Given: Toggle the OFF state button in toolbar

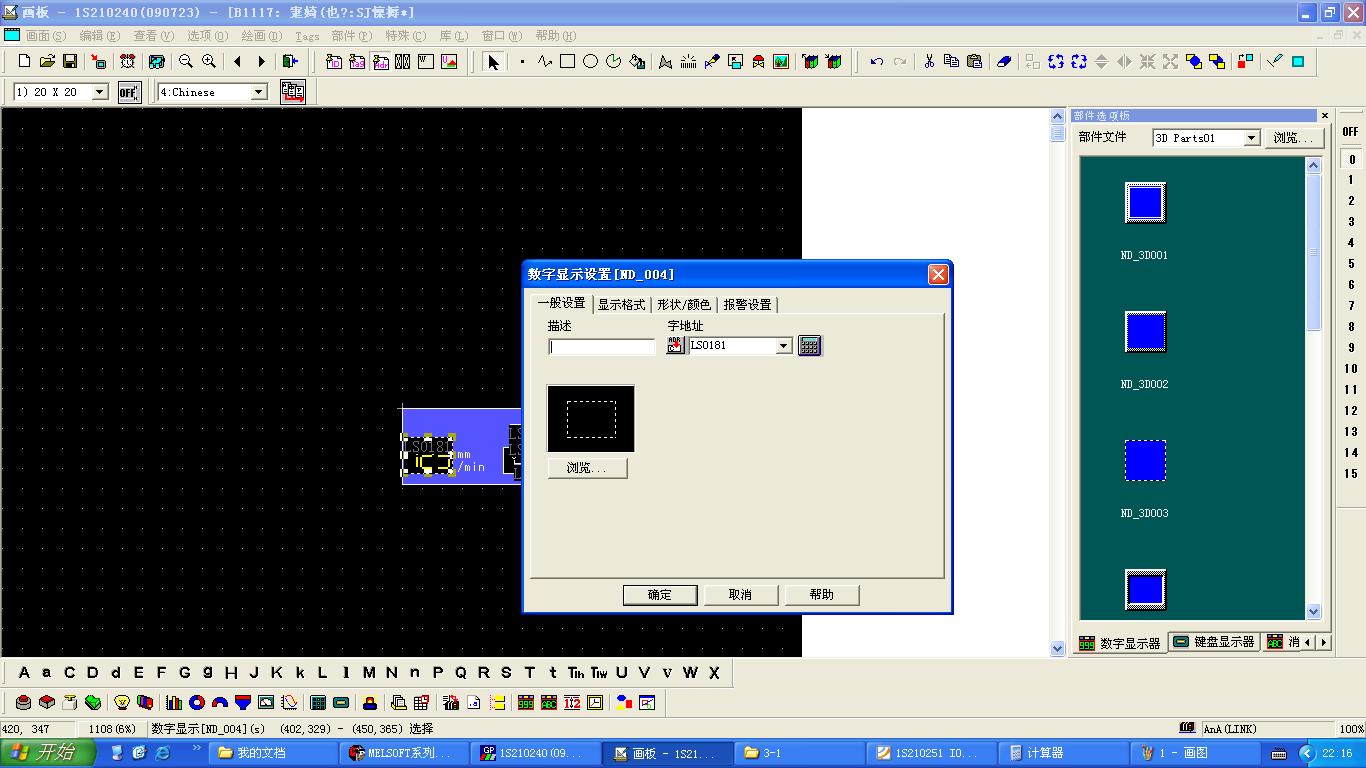Looking at the screenshot, I should click(129, 92).
